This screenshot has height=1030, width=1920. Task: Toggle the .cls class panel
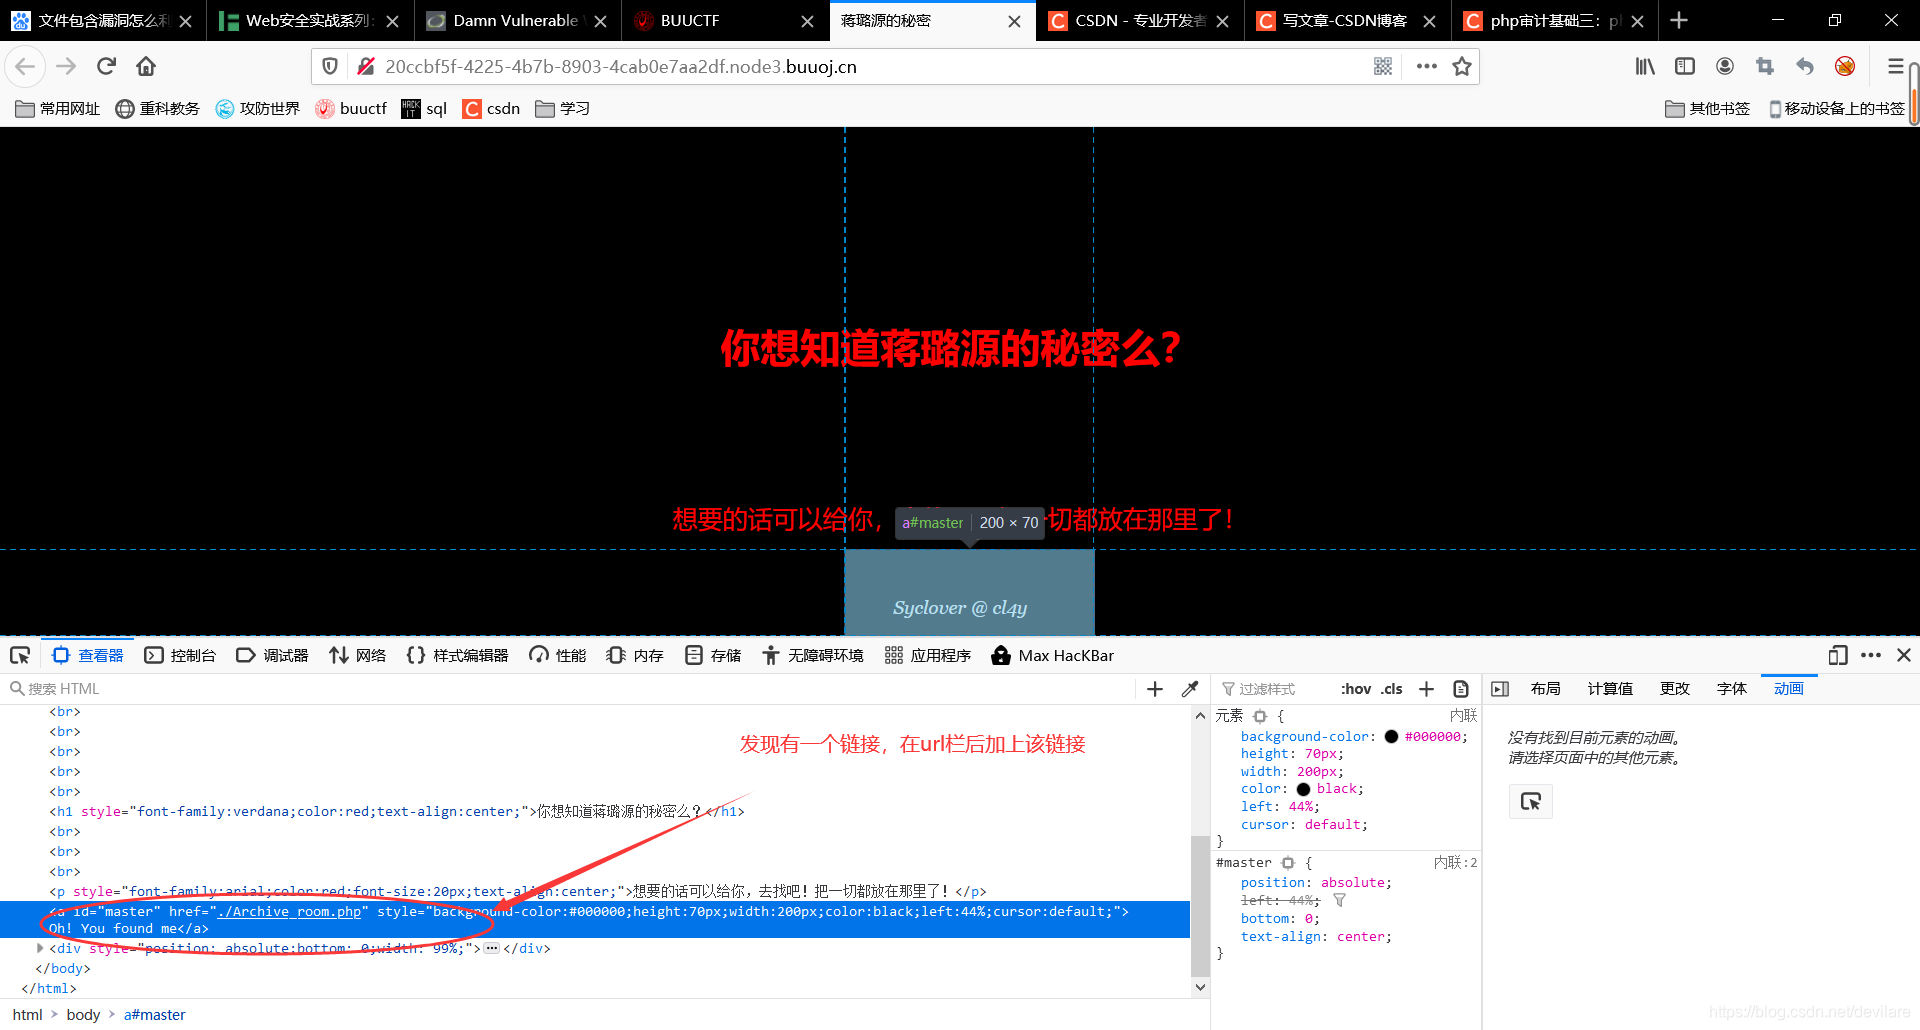1392,688
